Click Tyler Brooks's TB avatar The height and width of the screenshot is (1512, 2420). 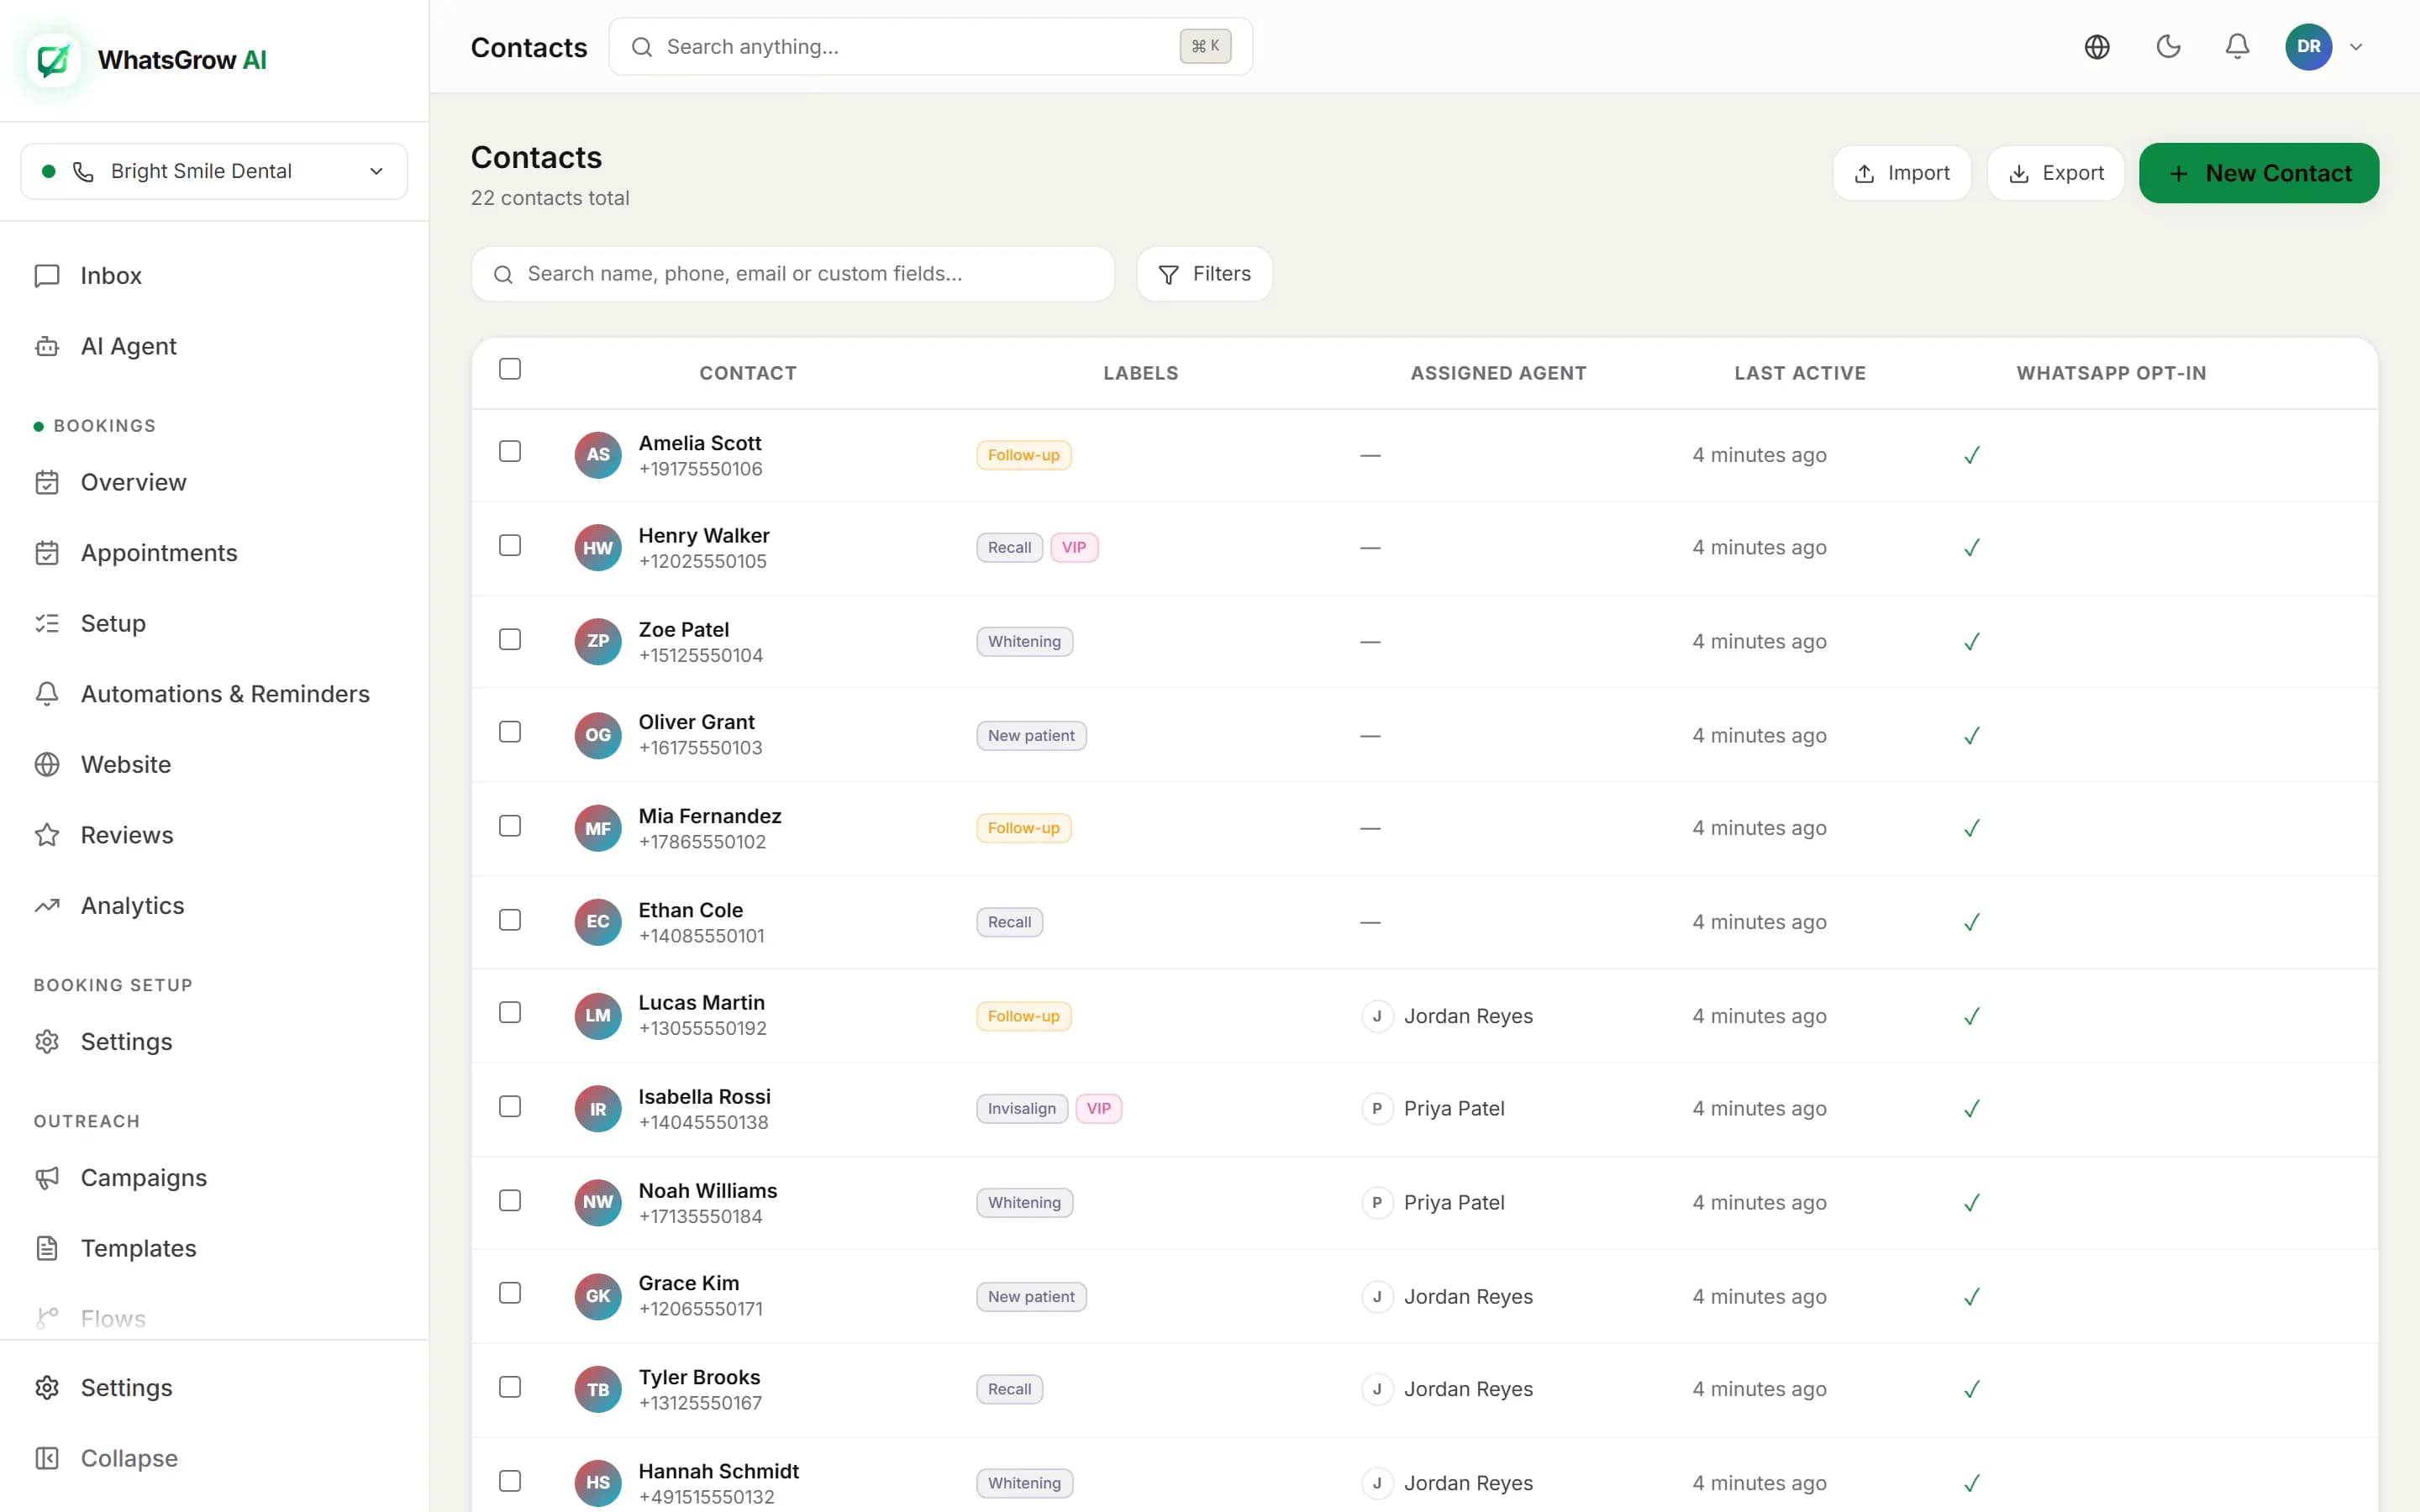tap(598, 1389)
